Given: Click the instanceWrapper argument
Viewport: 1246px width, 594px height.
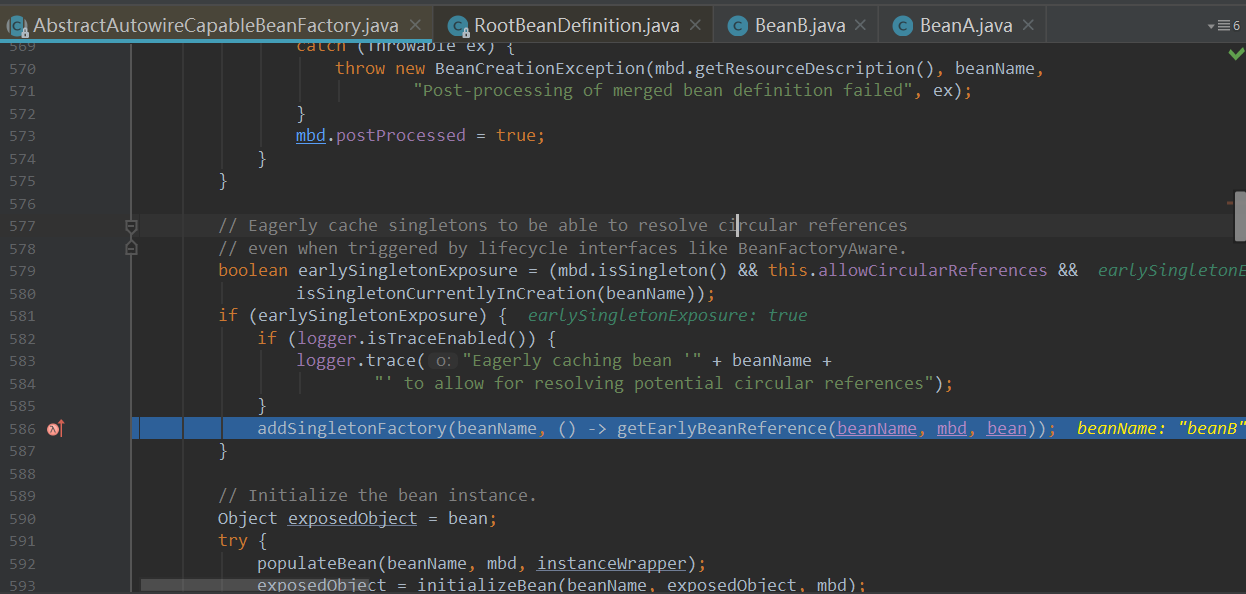Looking at the screenshot, I should (x=611, y=563).
